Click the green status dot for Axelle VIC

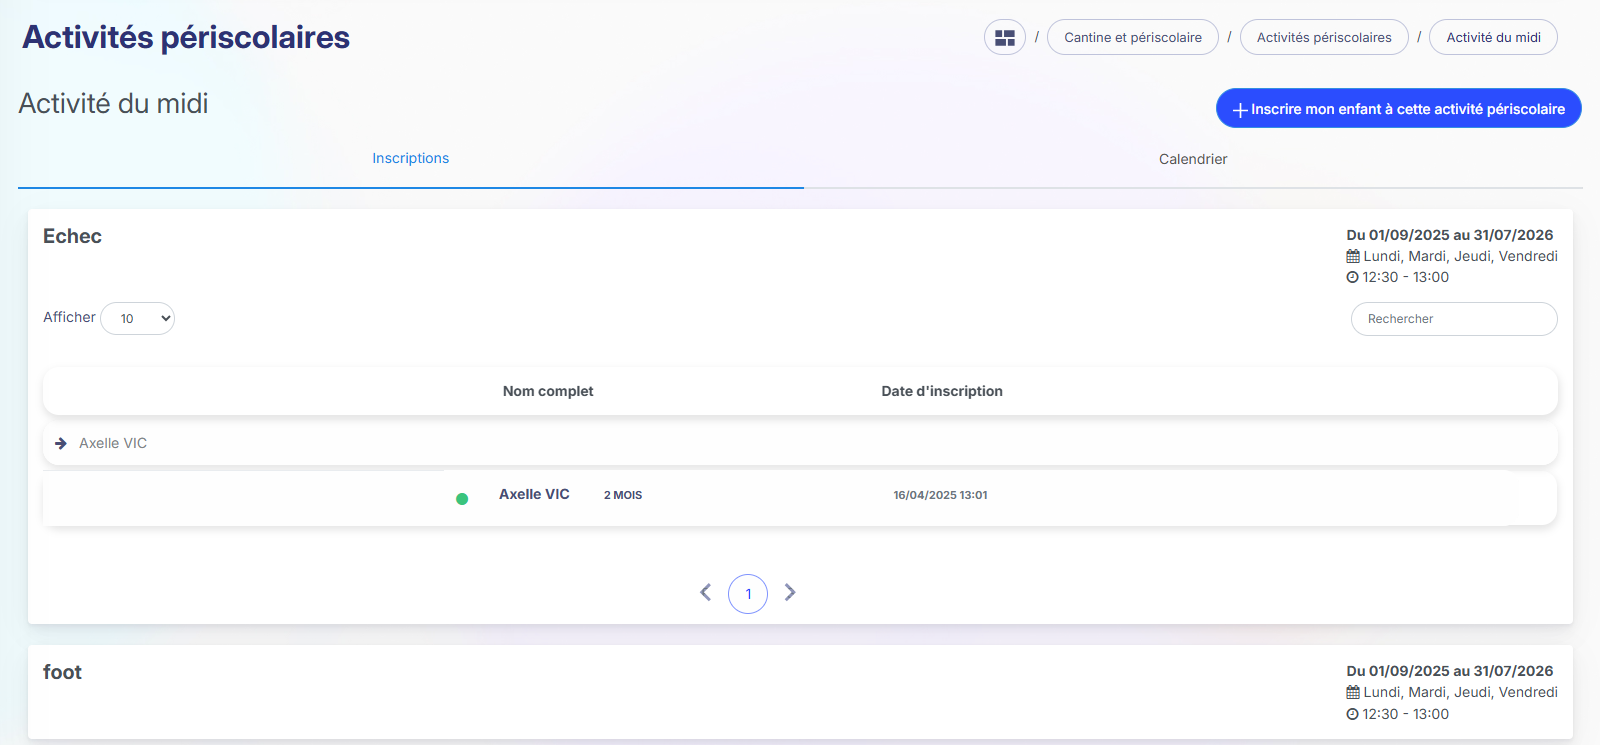coord(462,499)
